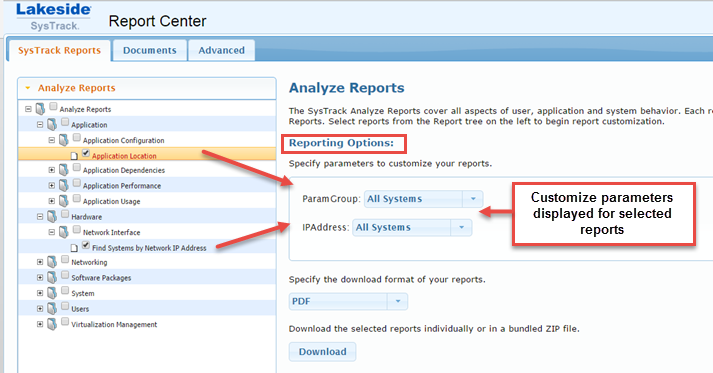Click the Lakeside SysTrack logo
The width and height of the screenshot is (713, 373).
(54, 17)
